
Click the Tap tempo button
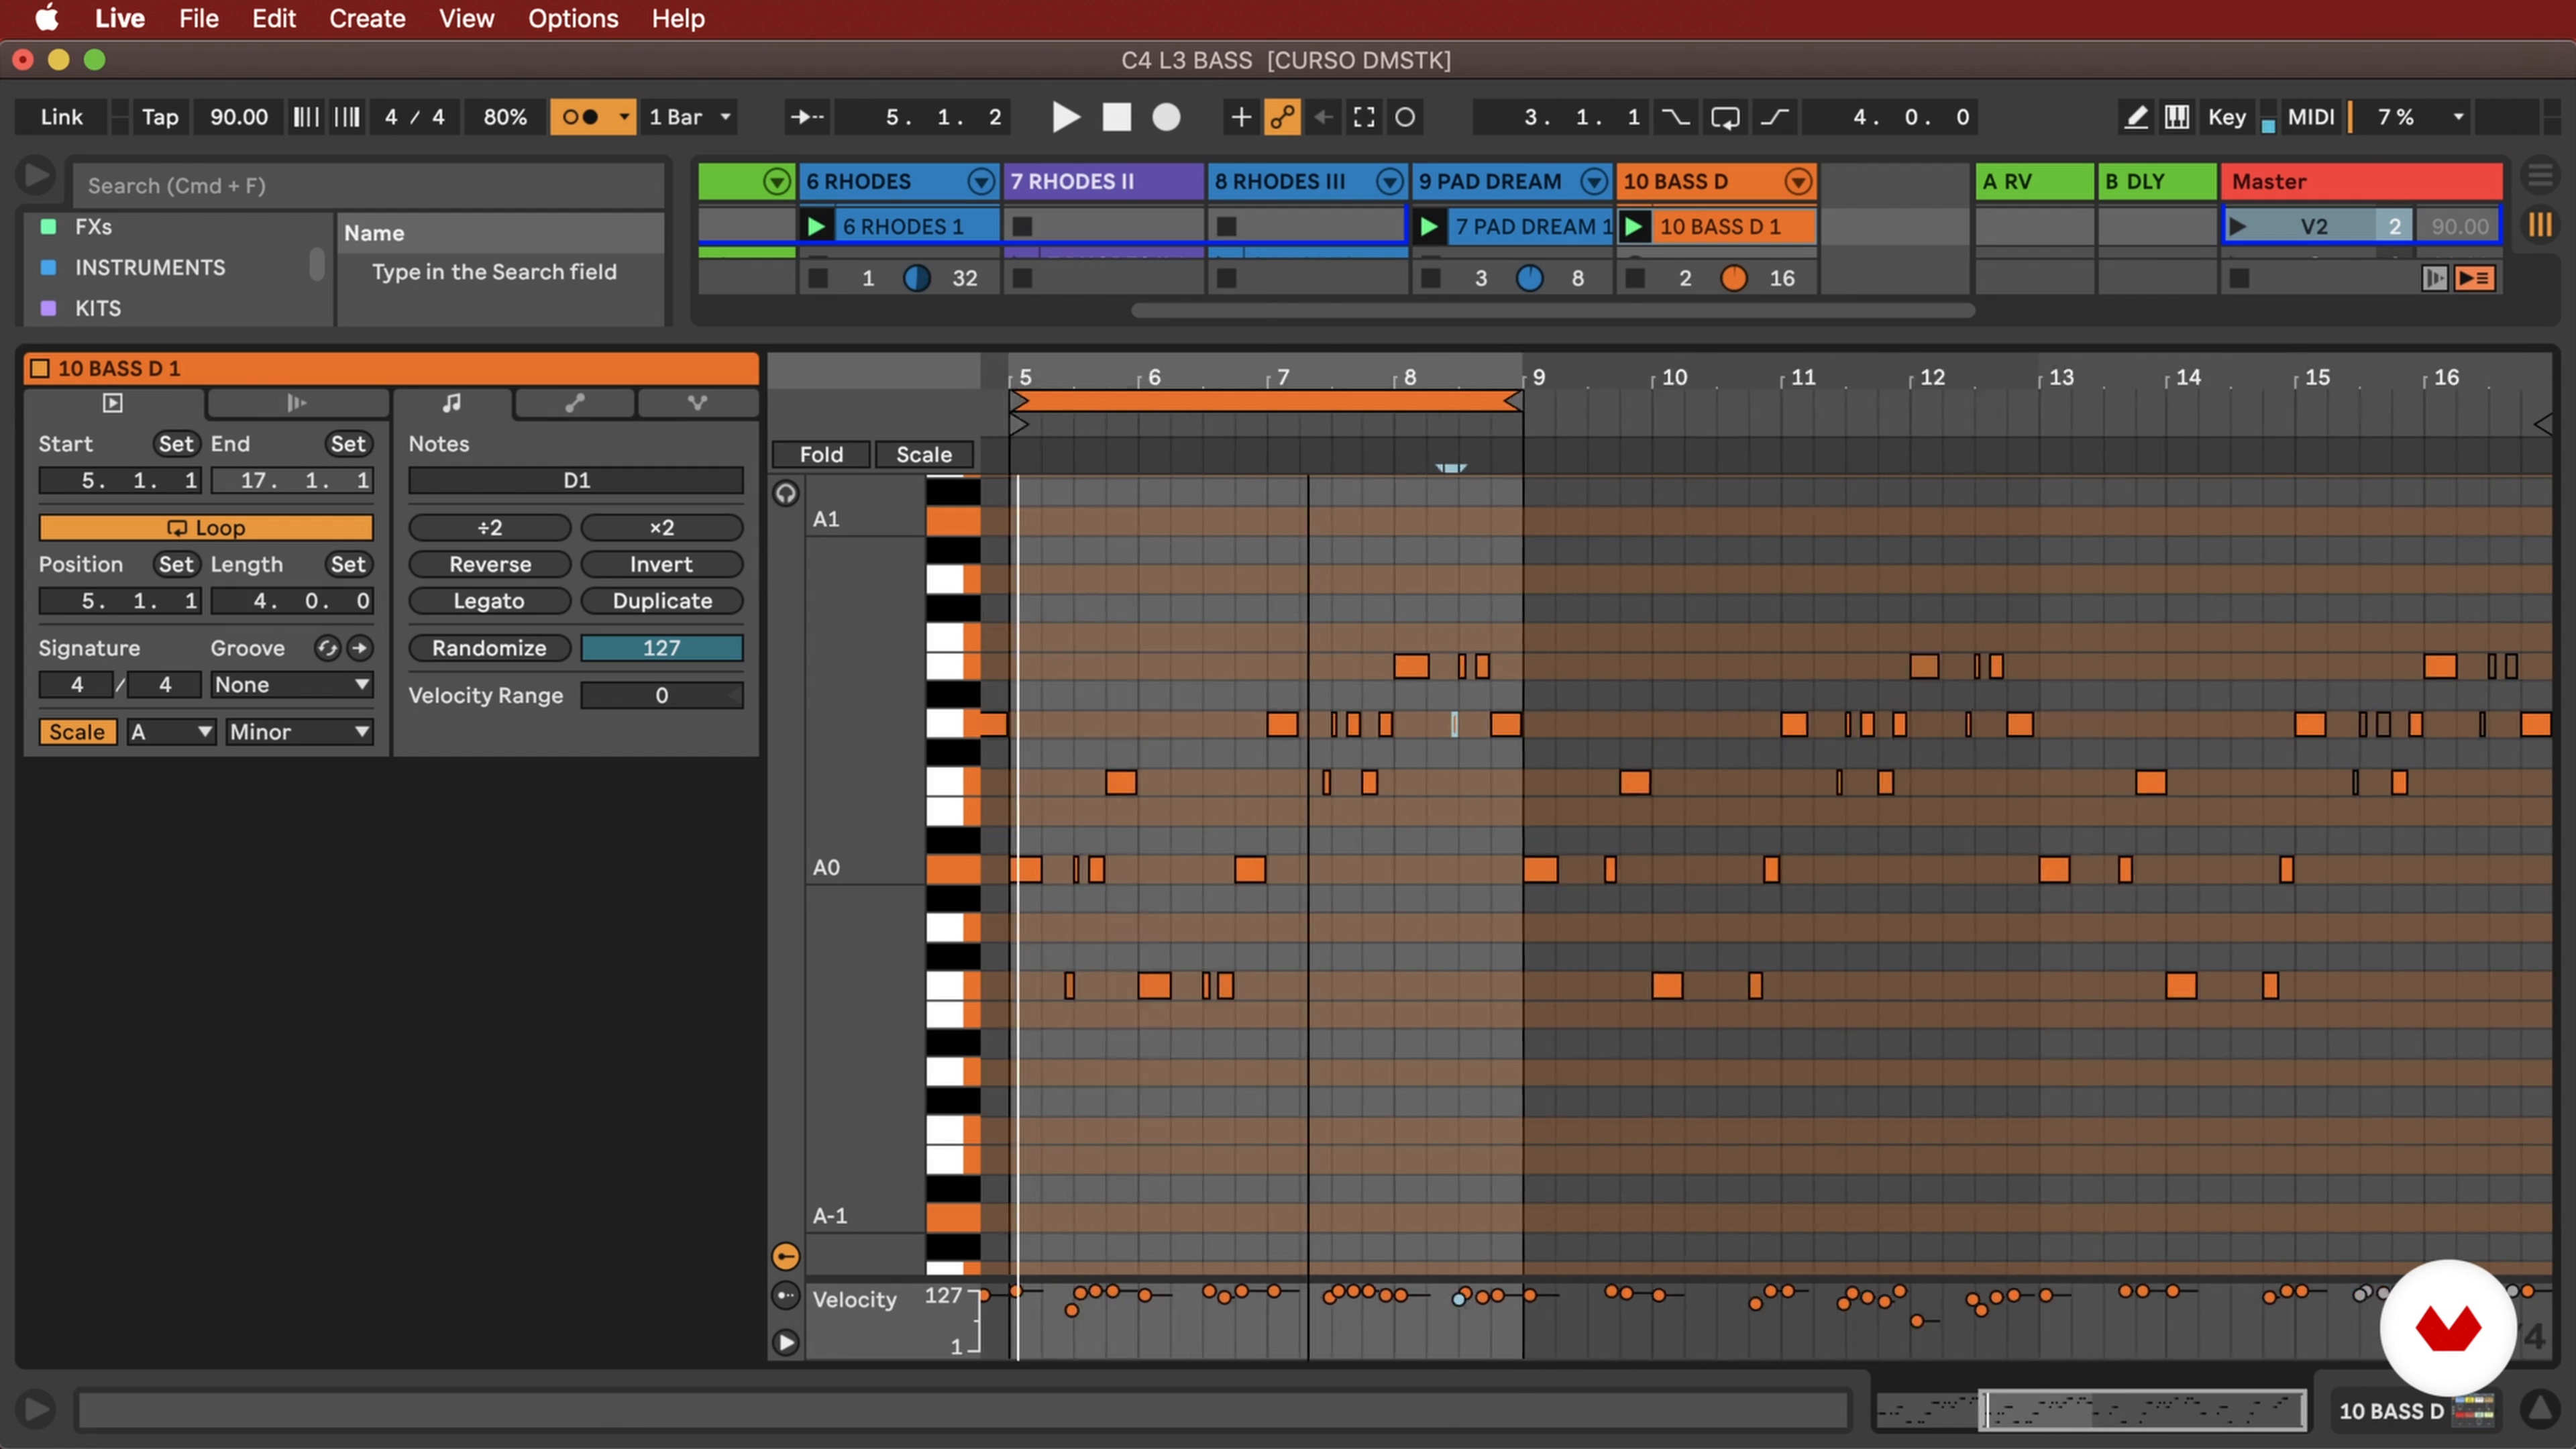(x=160, y=117)
